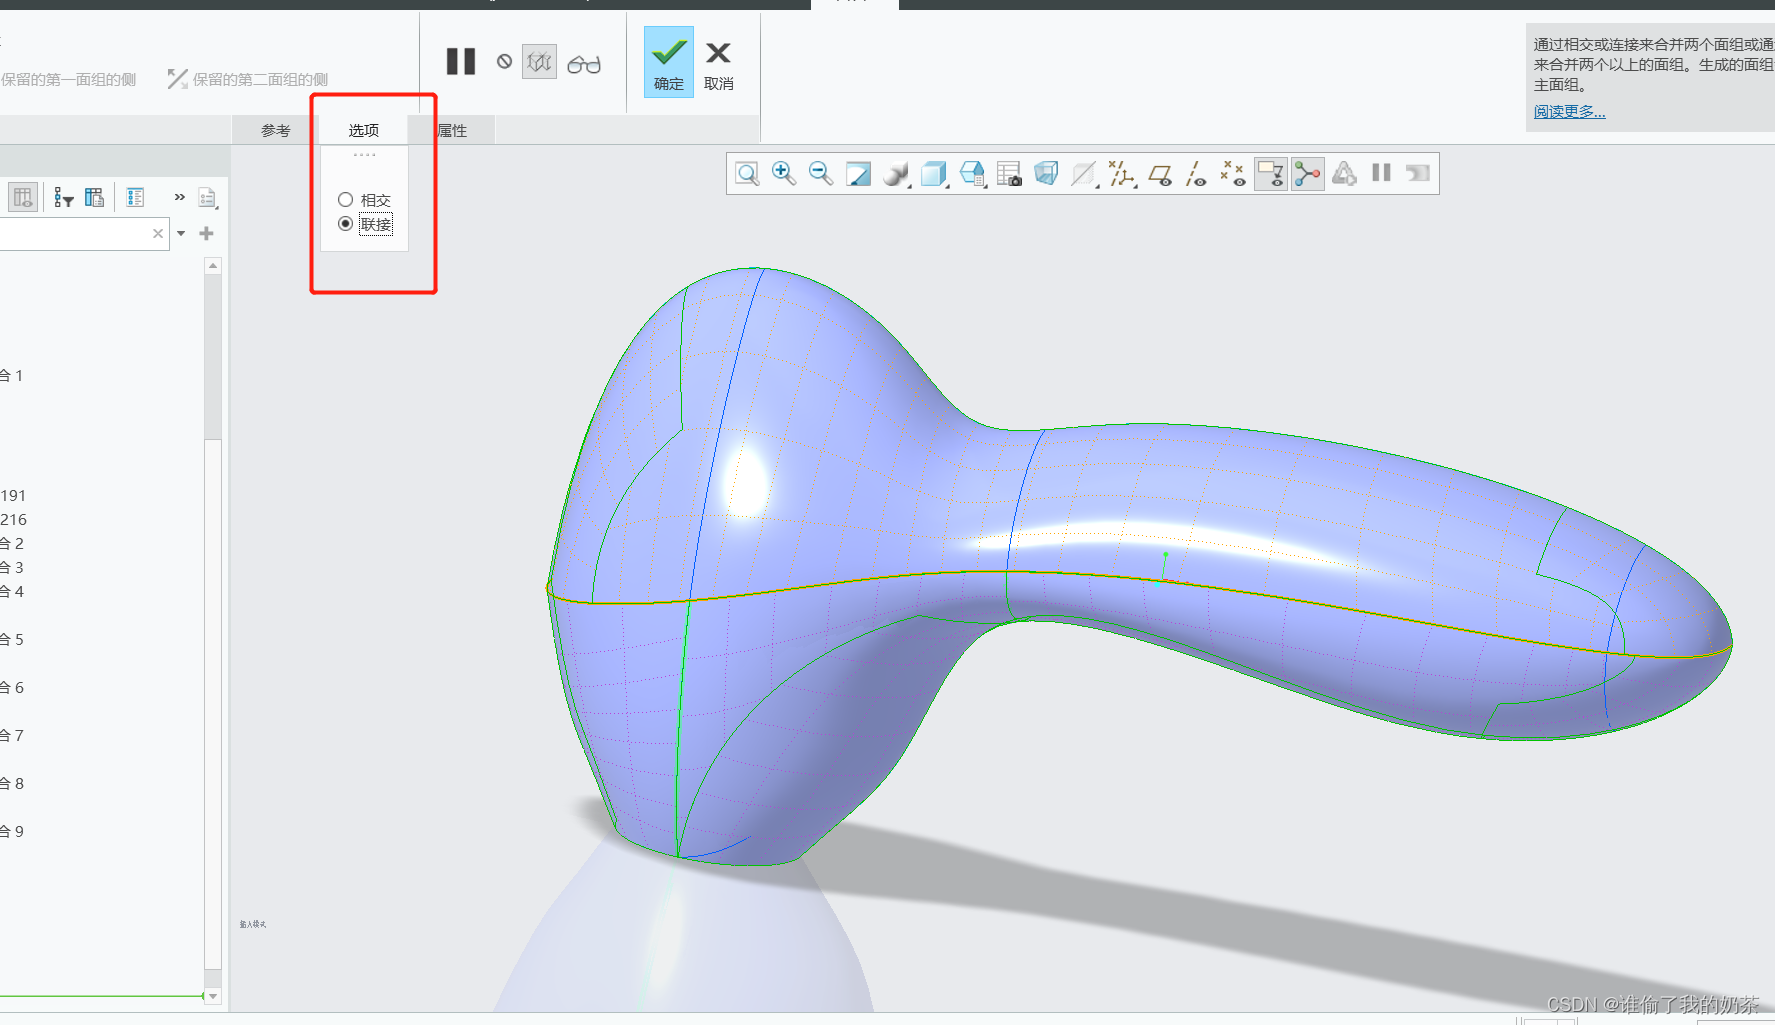Click the feature preview glasses icon
1775x1025 pixels.
[x=584, y=64]
